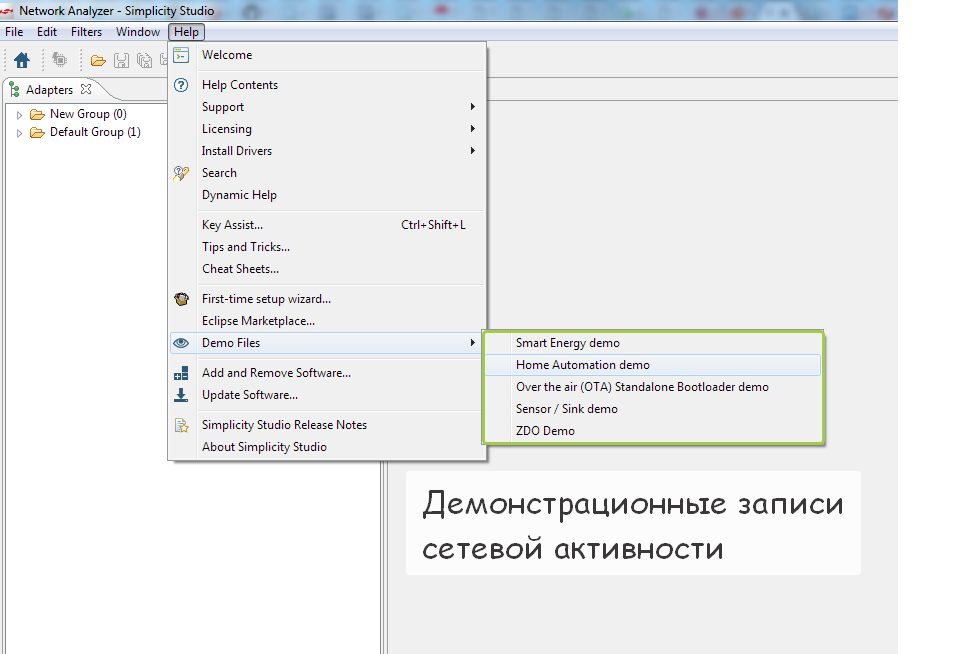Expand the Licensing submenu
The height and width of the screenshot is (654, 973).
326,129
